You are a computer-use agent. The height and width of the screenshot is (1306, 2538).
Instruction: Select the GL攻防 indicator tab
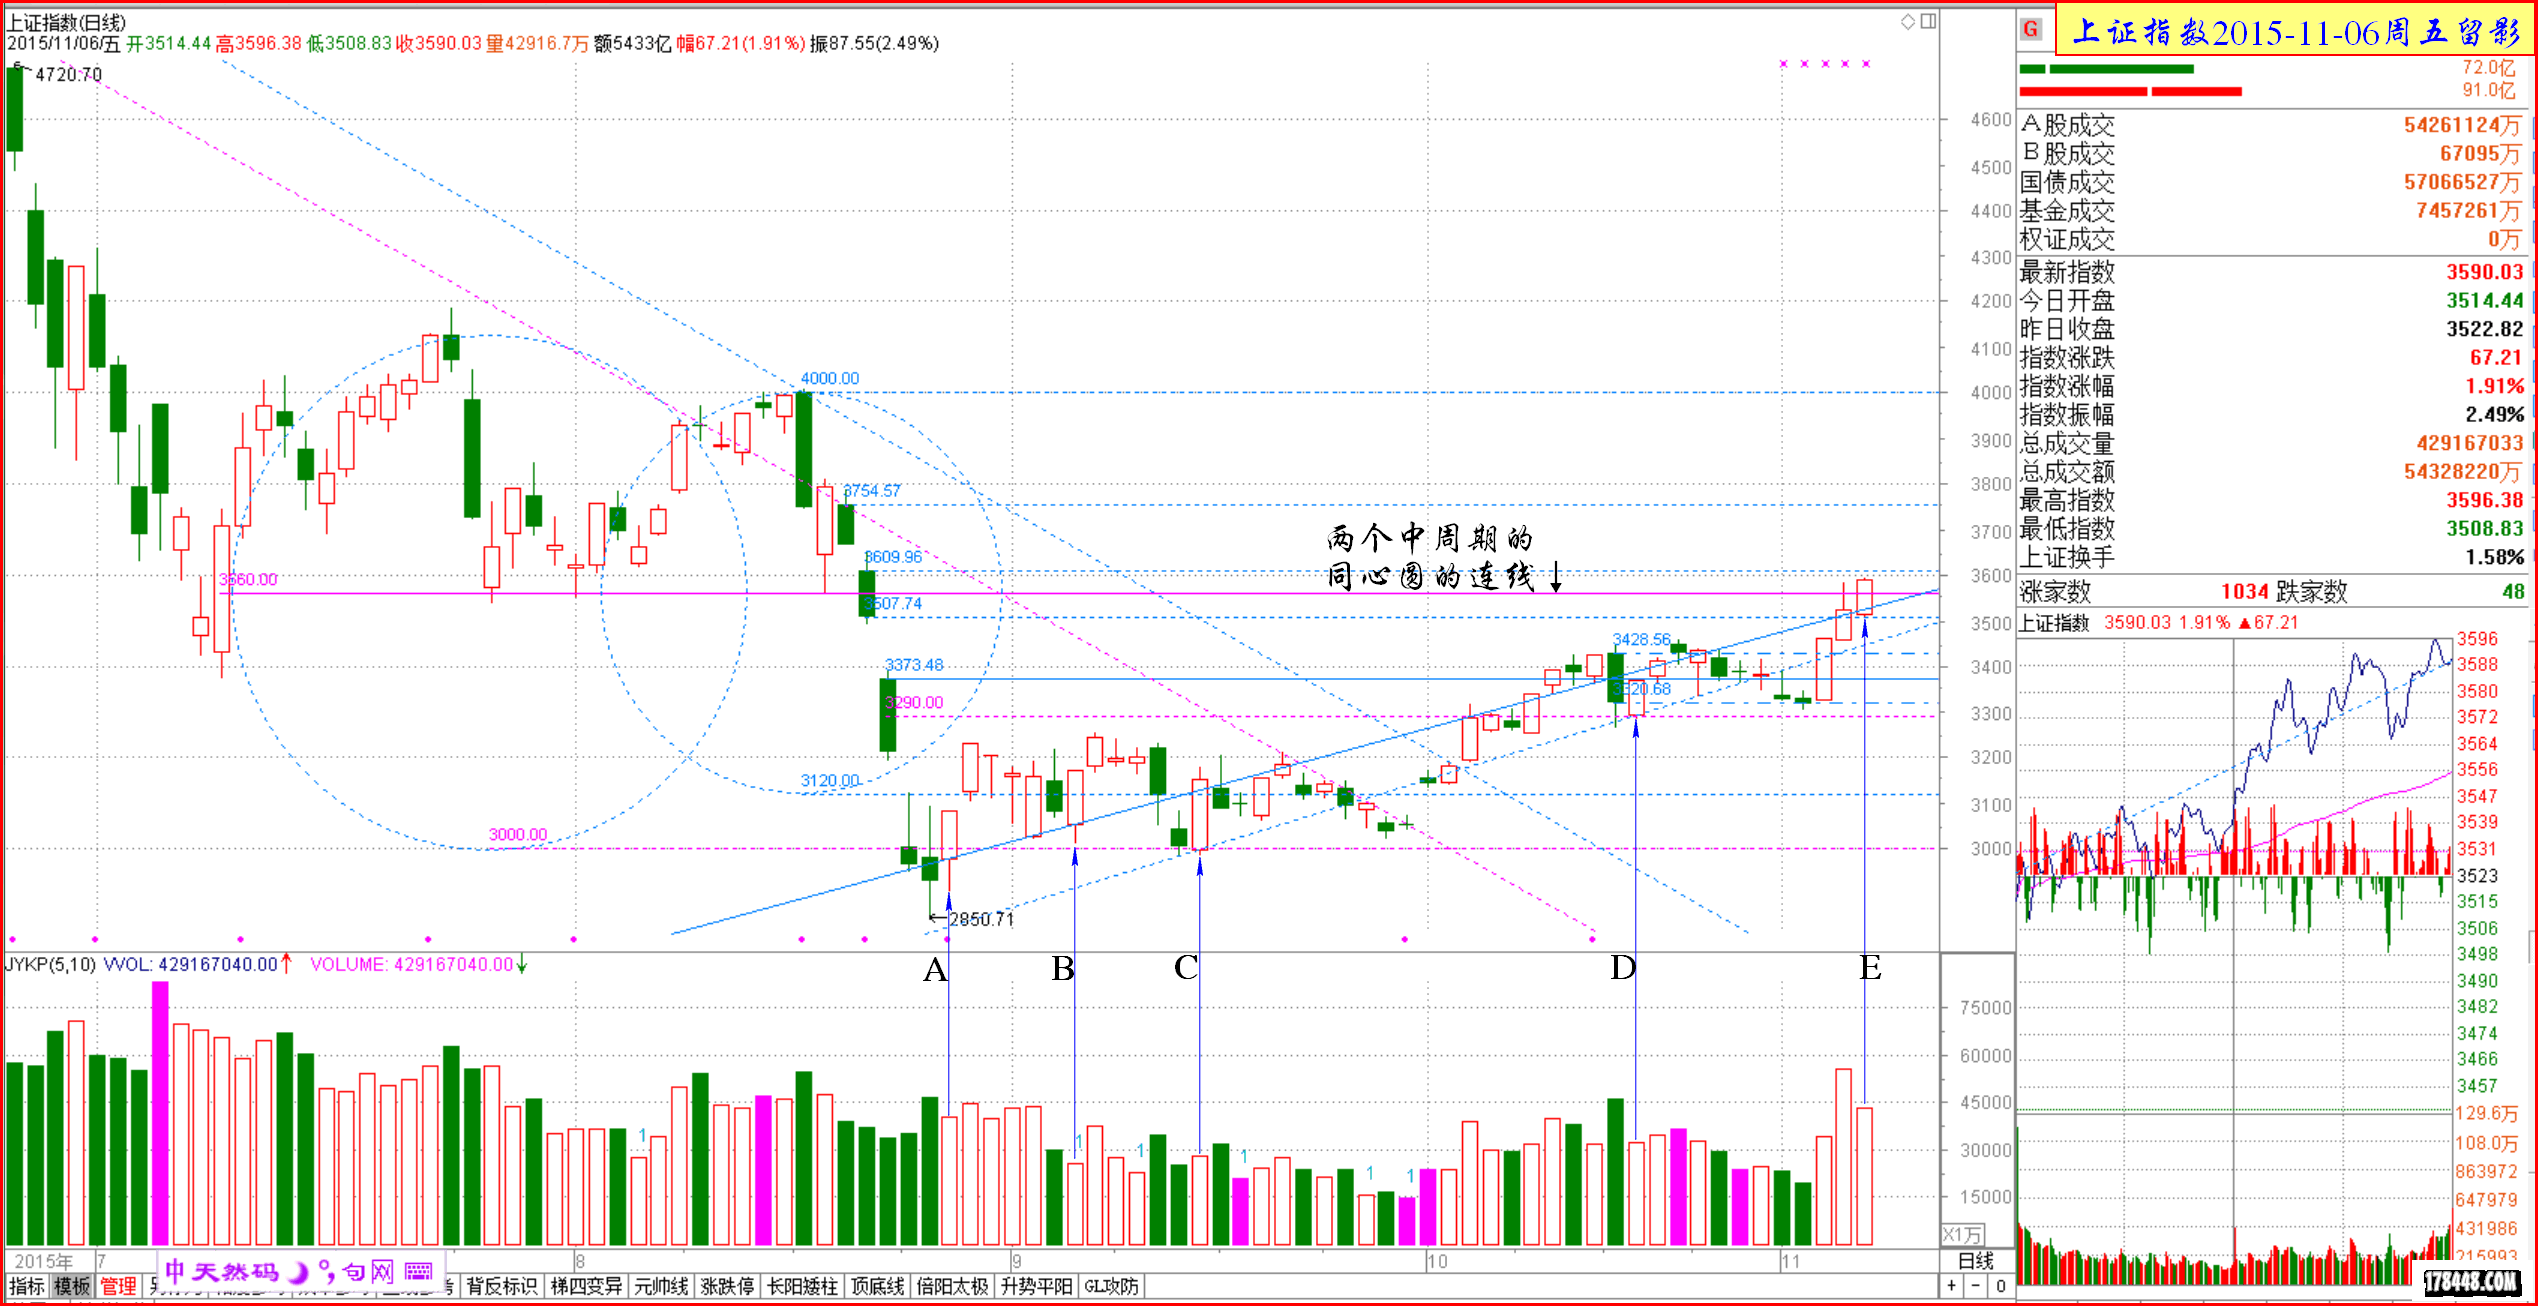coord(1111,1286)
